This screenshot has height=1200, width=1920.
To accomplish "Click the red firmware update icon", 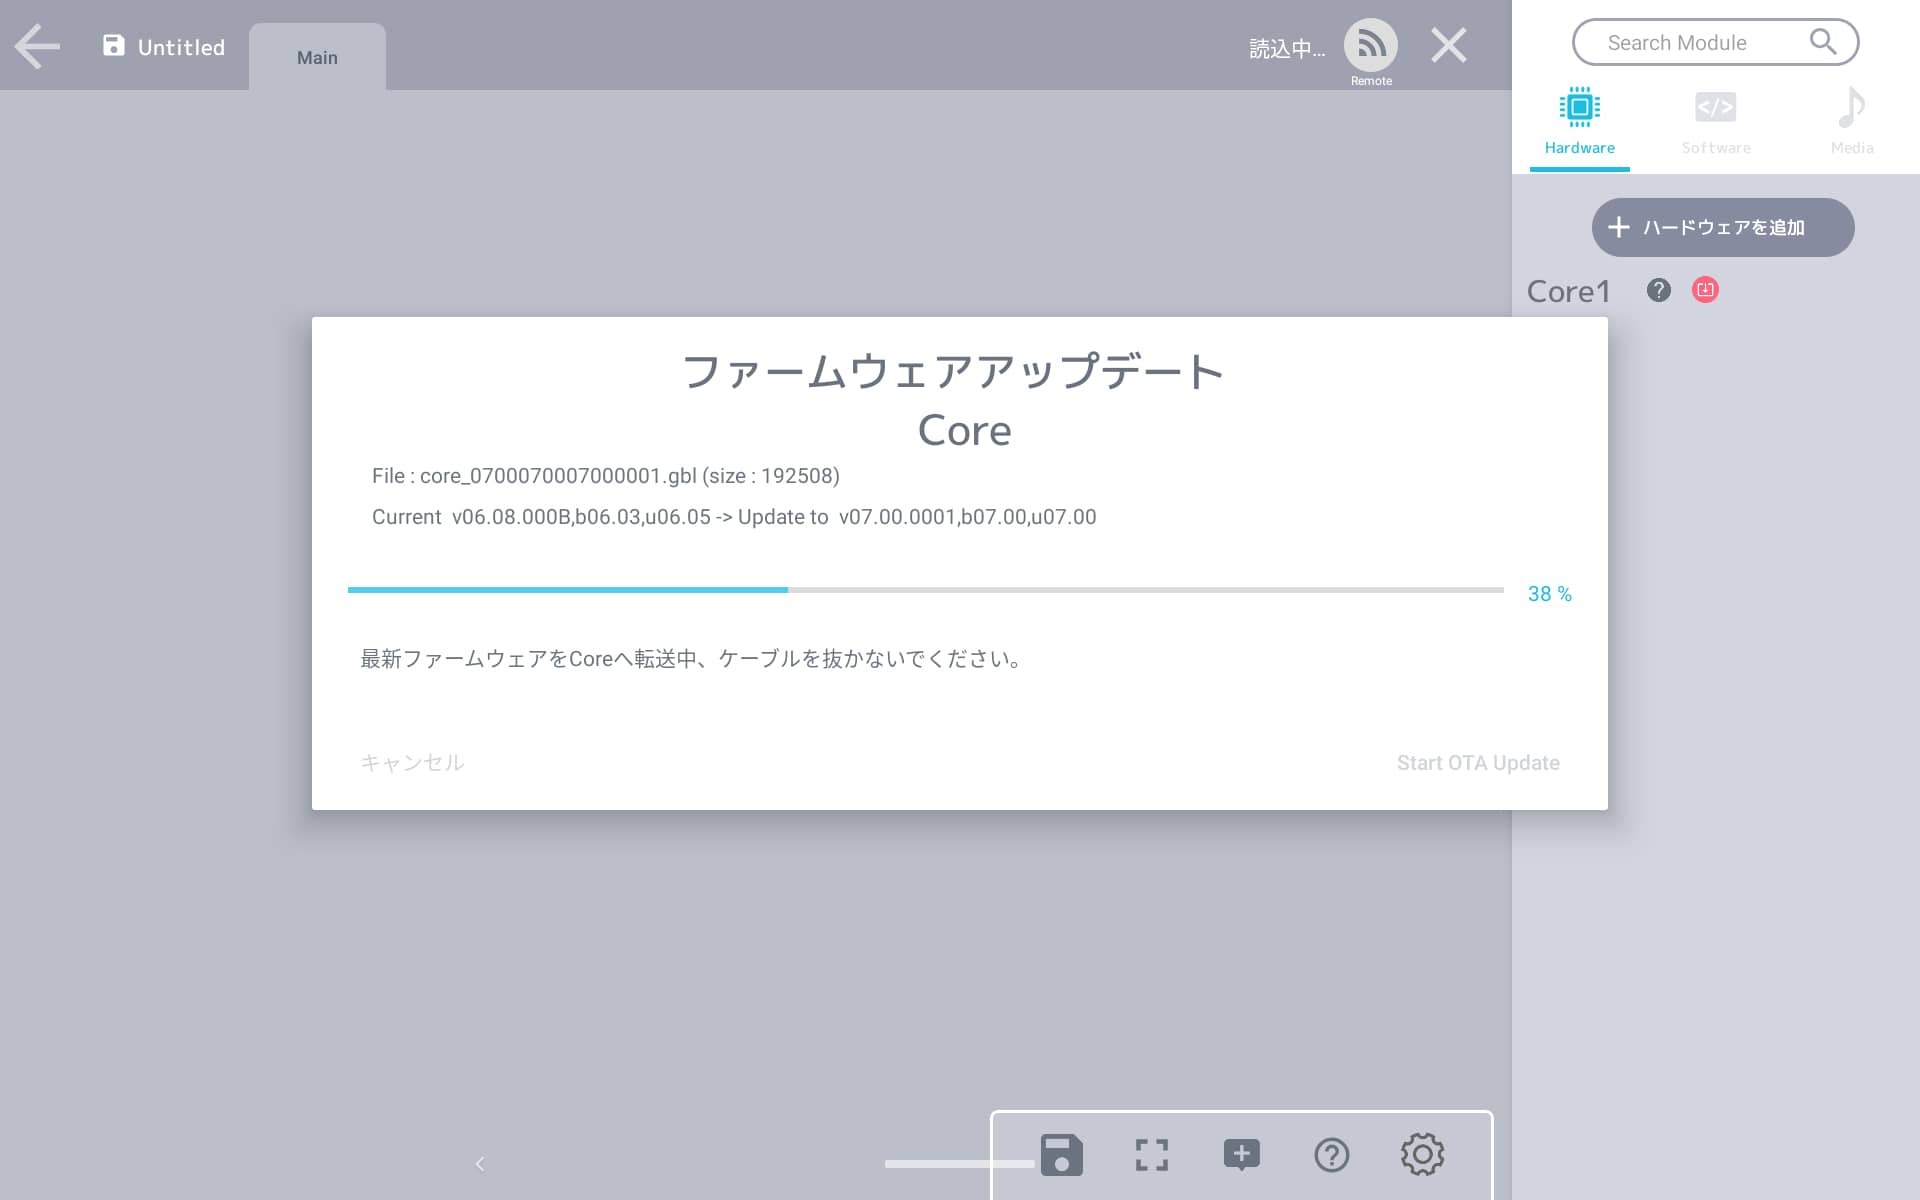I will click(1705, 290).
